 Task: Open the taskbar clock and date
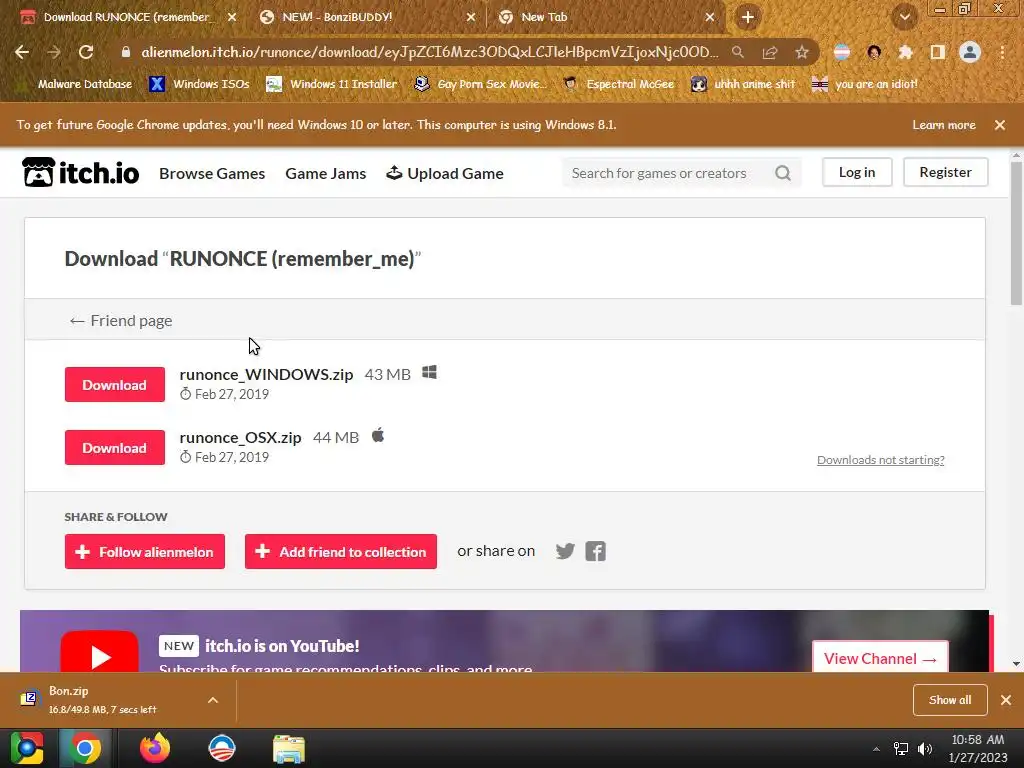pyautogui.click(x=978, y=748)
